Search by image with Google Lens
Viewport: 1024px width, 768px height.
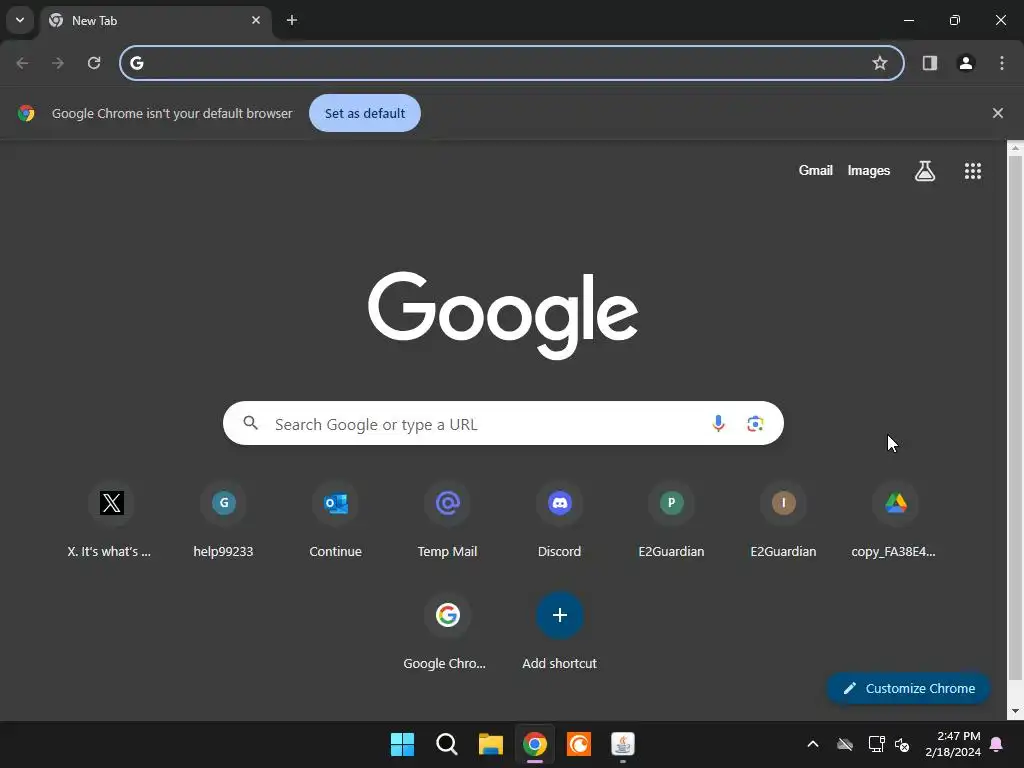click(x=755, y=423)
